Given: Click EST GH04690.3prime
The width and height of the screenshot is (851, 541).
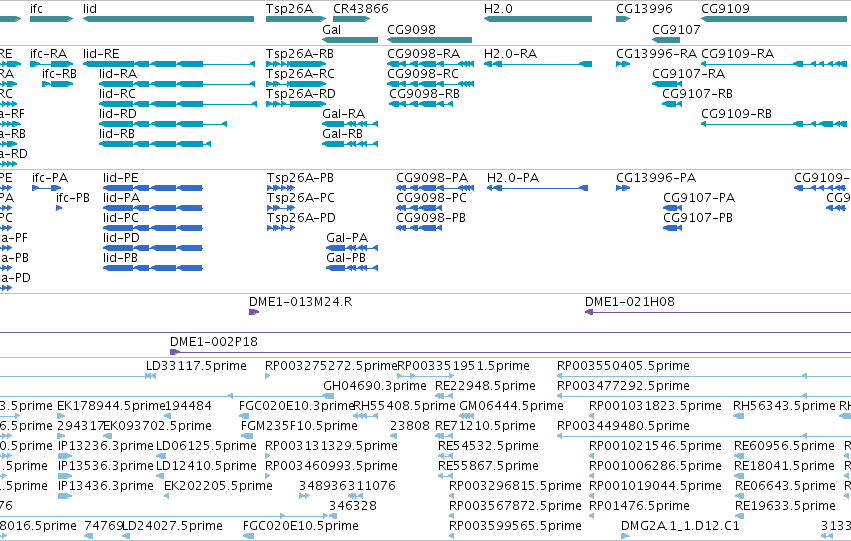Looking at the screenshot, I should pyautogui.click(x=374, y=386).
